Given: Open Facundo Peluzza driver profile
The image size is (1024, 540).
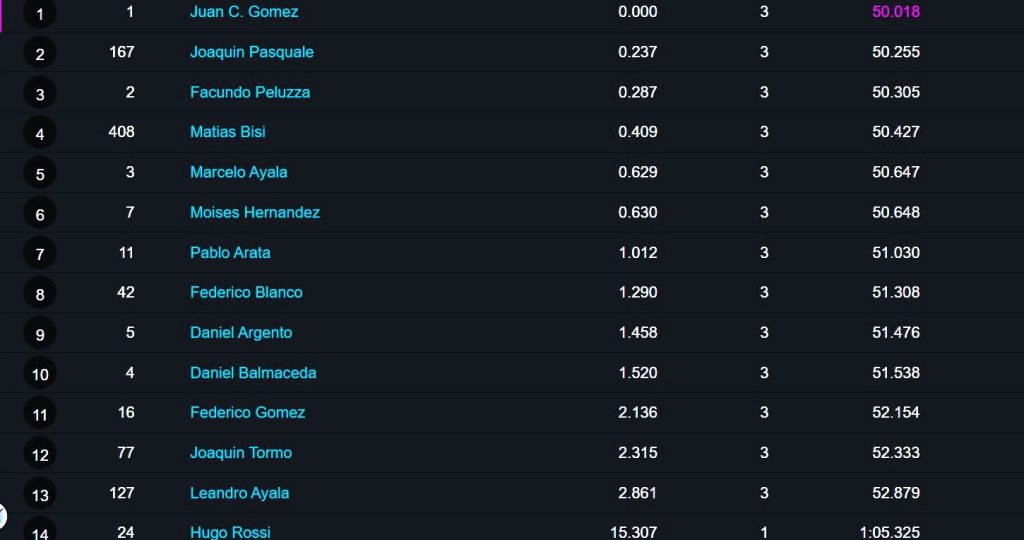Looking at the screenshot, I should [249, 92].
